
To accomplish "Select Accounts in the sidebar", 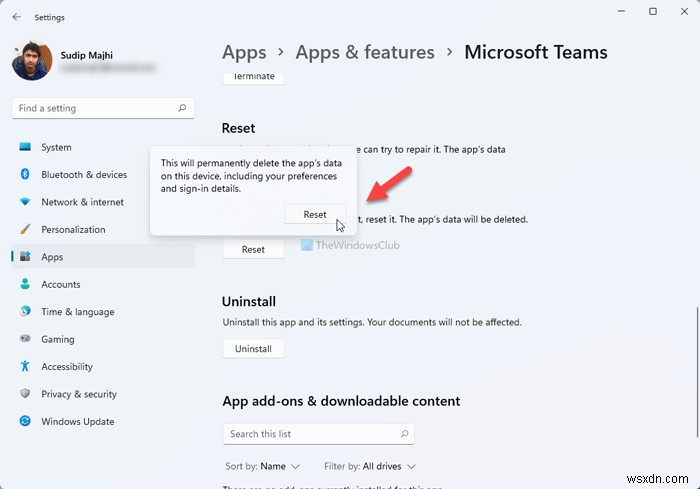I will click(103, 284).
